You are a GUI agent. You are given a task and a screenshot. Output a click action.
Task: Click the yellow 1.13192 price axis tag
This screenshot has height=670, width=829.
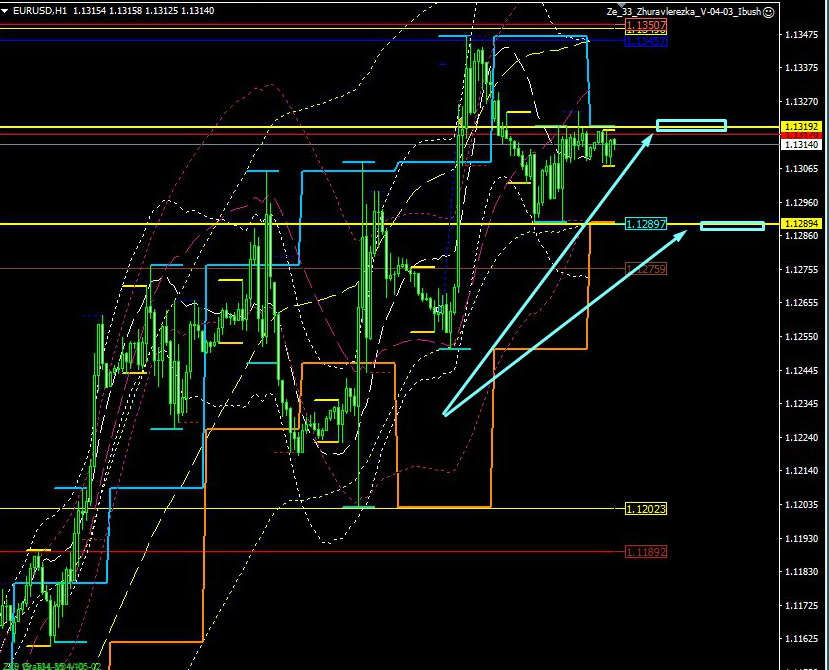(x=803, y=127)
